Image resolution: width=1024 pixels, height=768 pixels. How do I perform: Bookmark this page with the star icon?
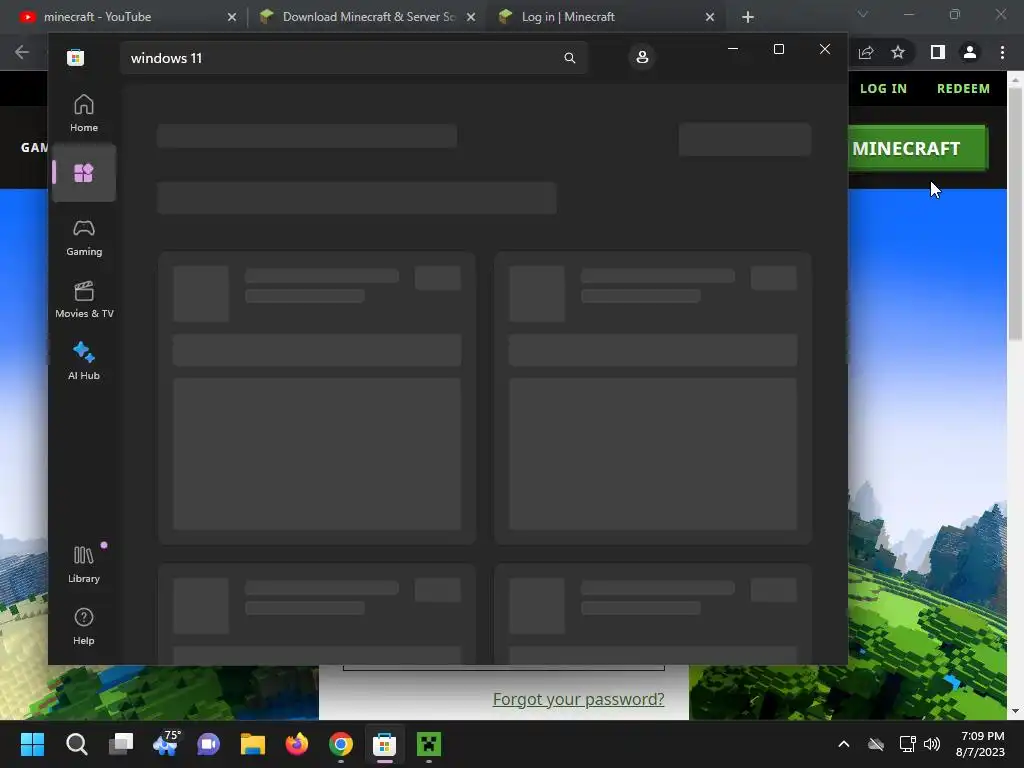click(x=898, y=52)
